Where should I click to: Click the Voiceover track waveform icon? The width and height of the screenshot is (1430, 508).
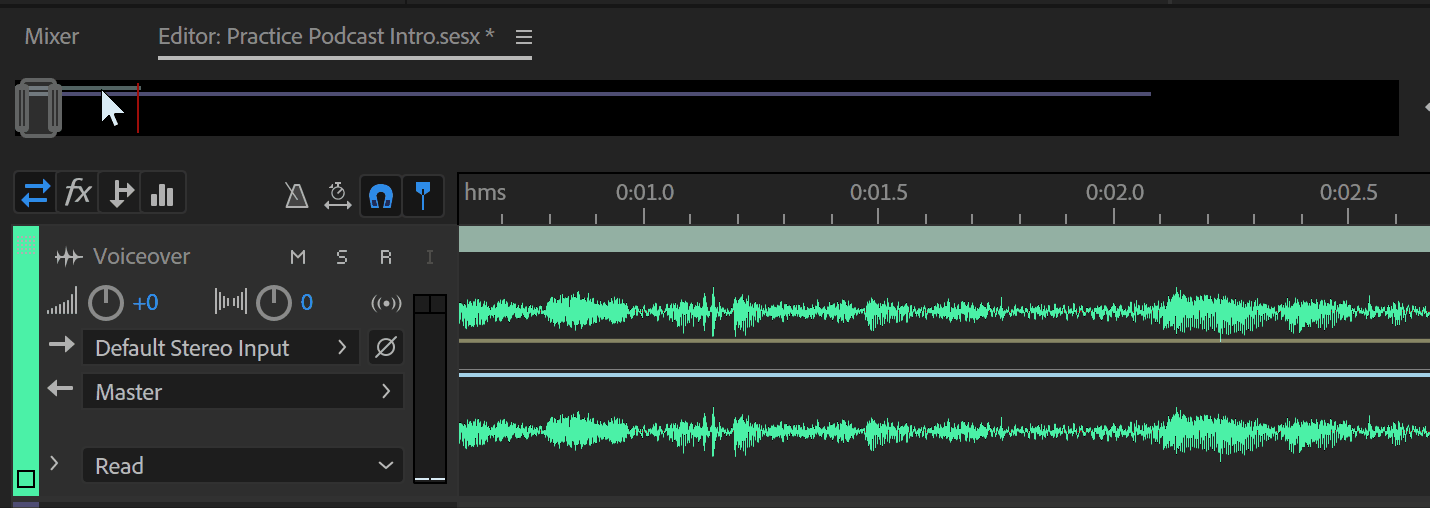pos(68,258)
